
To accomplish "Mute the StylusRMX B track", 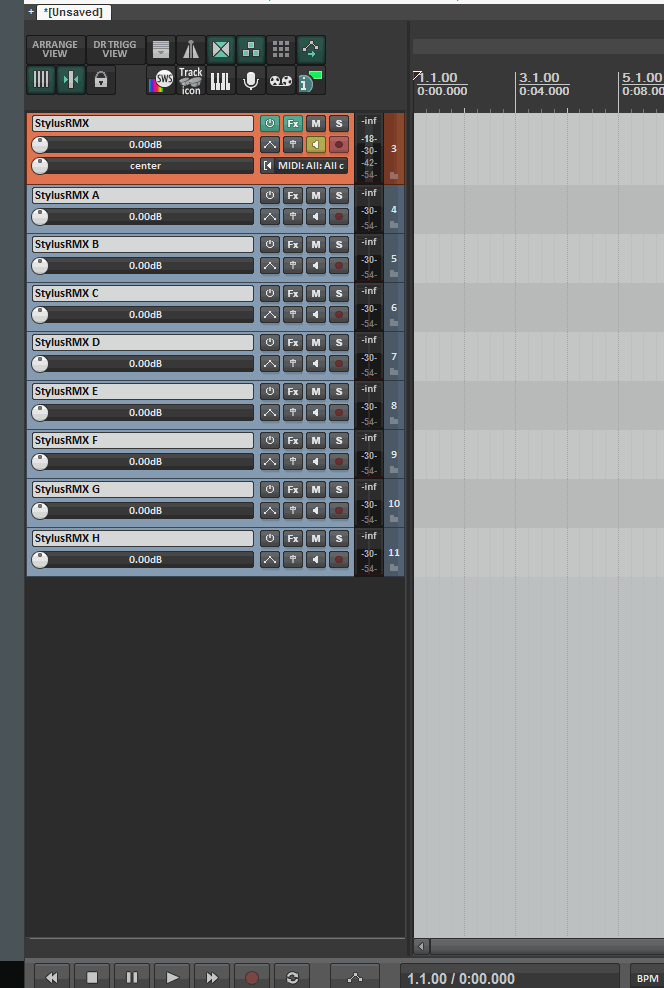I will pyautogui.click(x=316, y=244).
